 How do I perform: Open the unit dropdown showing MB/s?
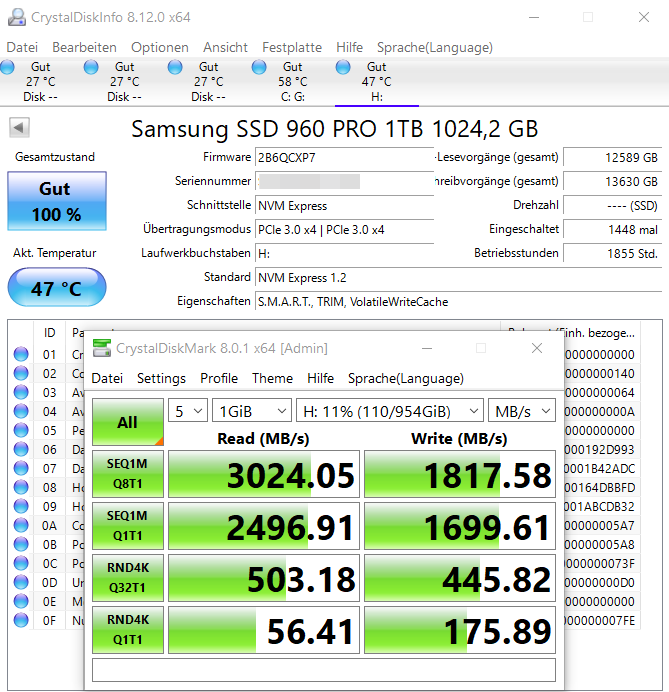click(x=522, y=411)
